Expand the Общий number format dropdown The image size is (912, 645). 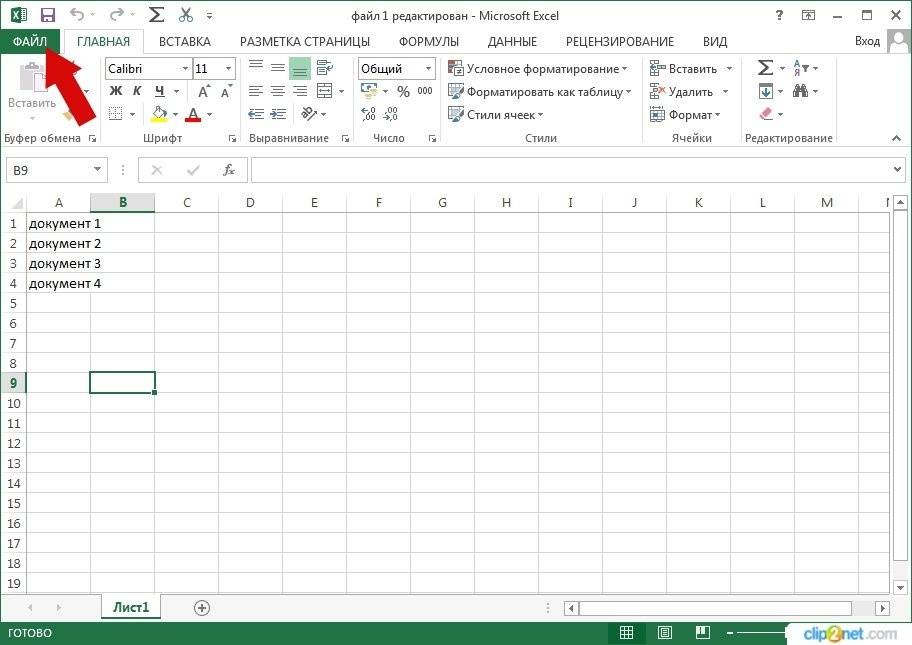click(x=429, y=69)
